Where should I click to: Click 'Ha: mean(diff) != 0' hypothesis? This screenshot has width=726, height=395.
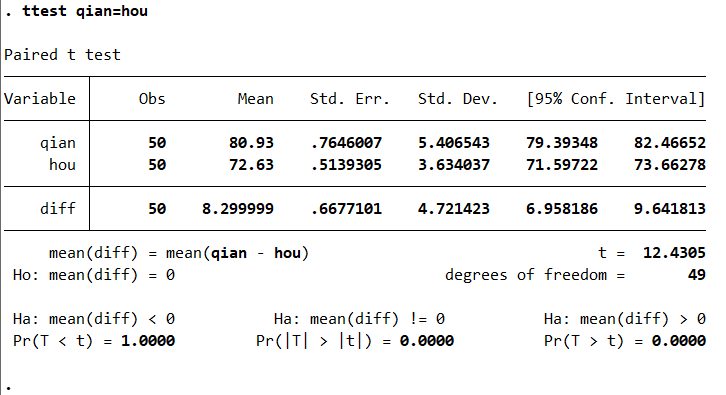pyautogui.click(x=359, y=319)
